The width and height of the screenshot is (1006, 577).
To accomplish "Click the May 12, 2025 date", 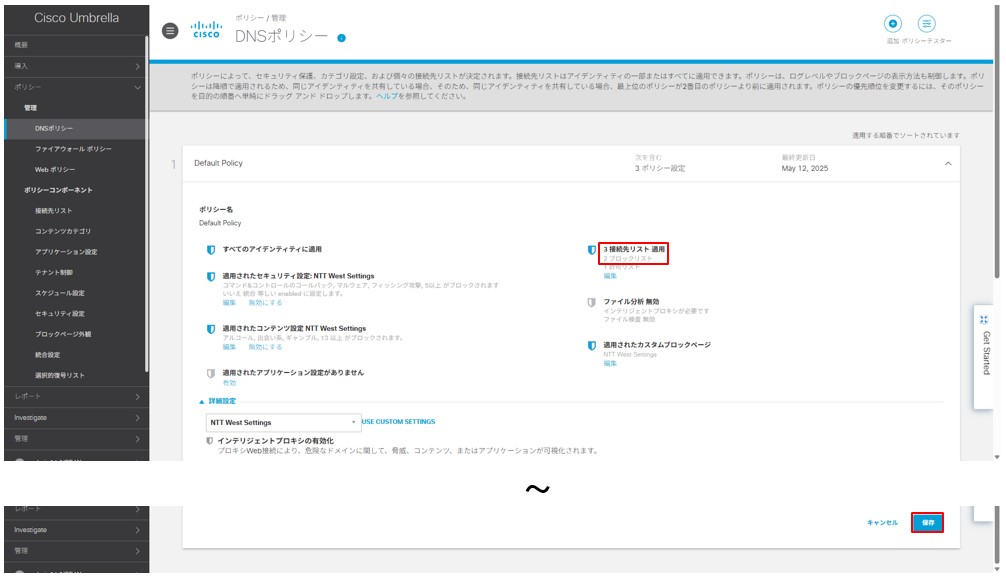I will tap(805, 168).
